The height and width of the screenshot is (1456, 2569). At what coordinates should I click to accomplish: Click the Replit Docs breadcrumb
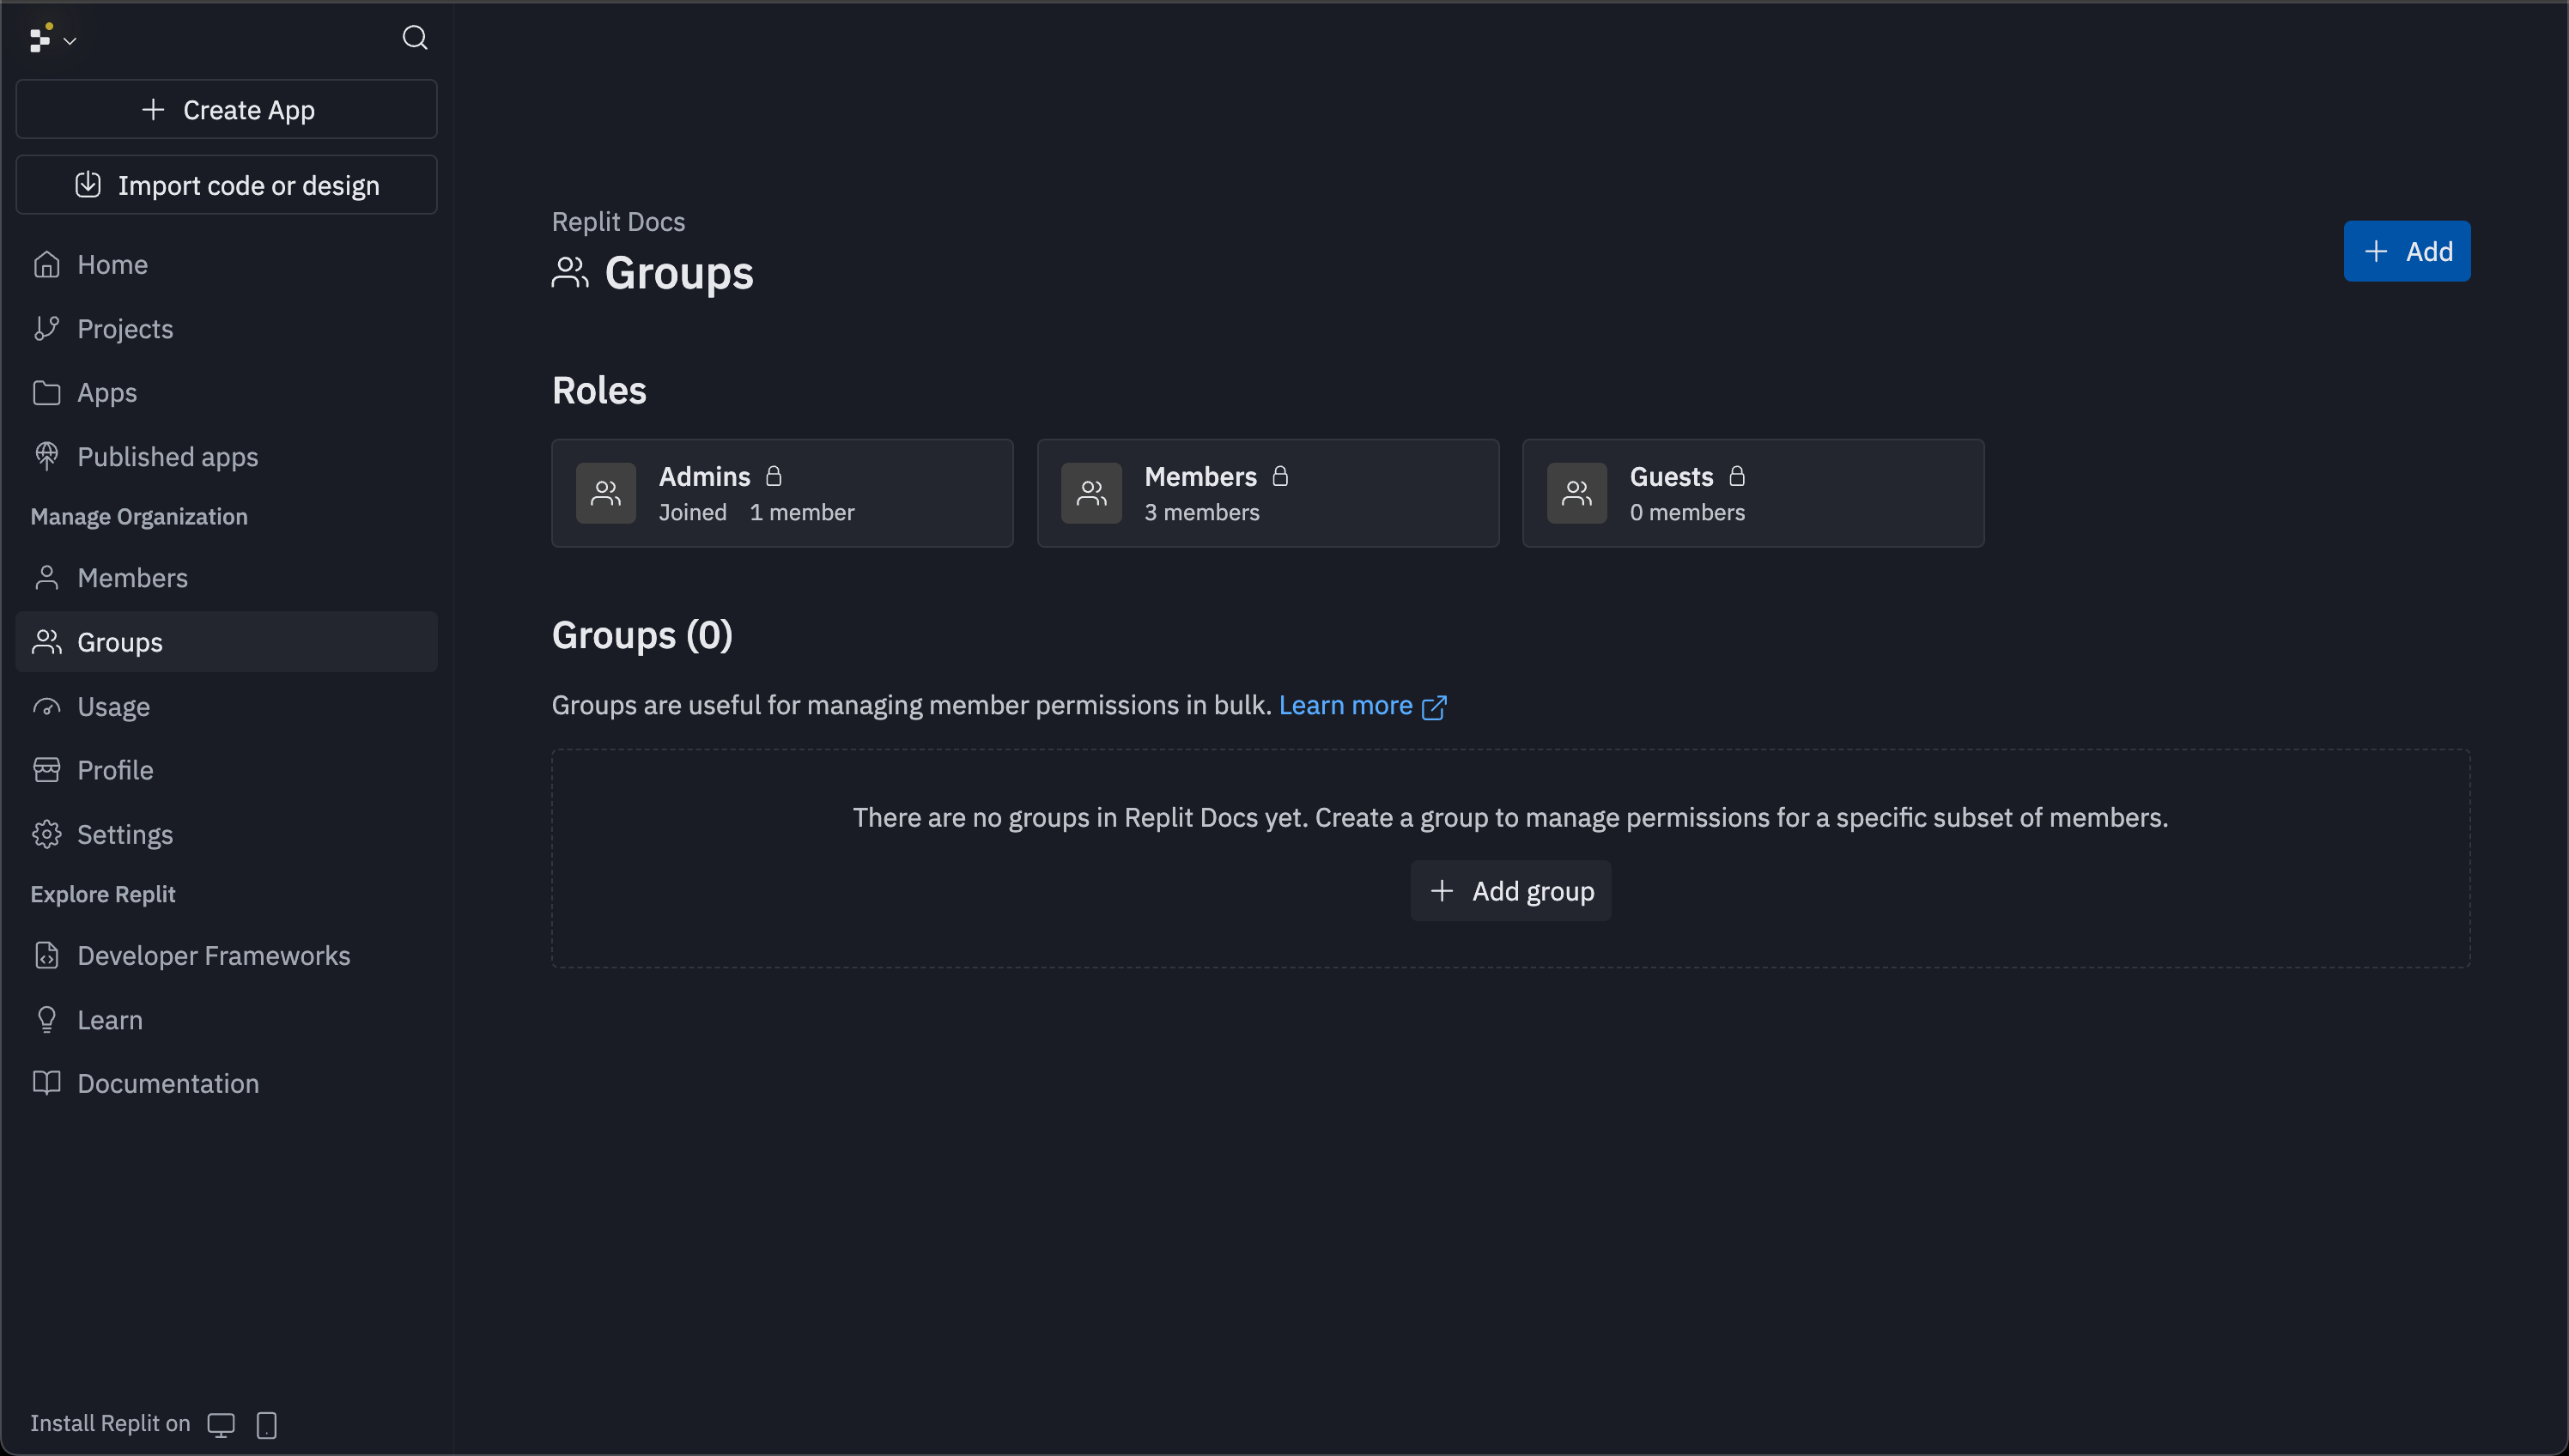point(618,222)
